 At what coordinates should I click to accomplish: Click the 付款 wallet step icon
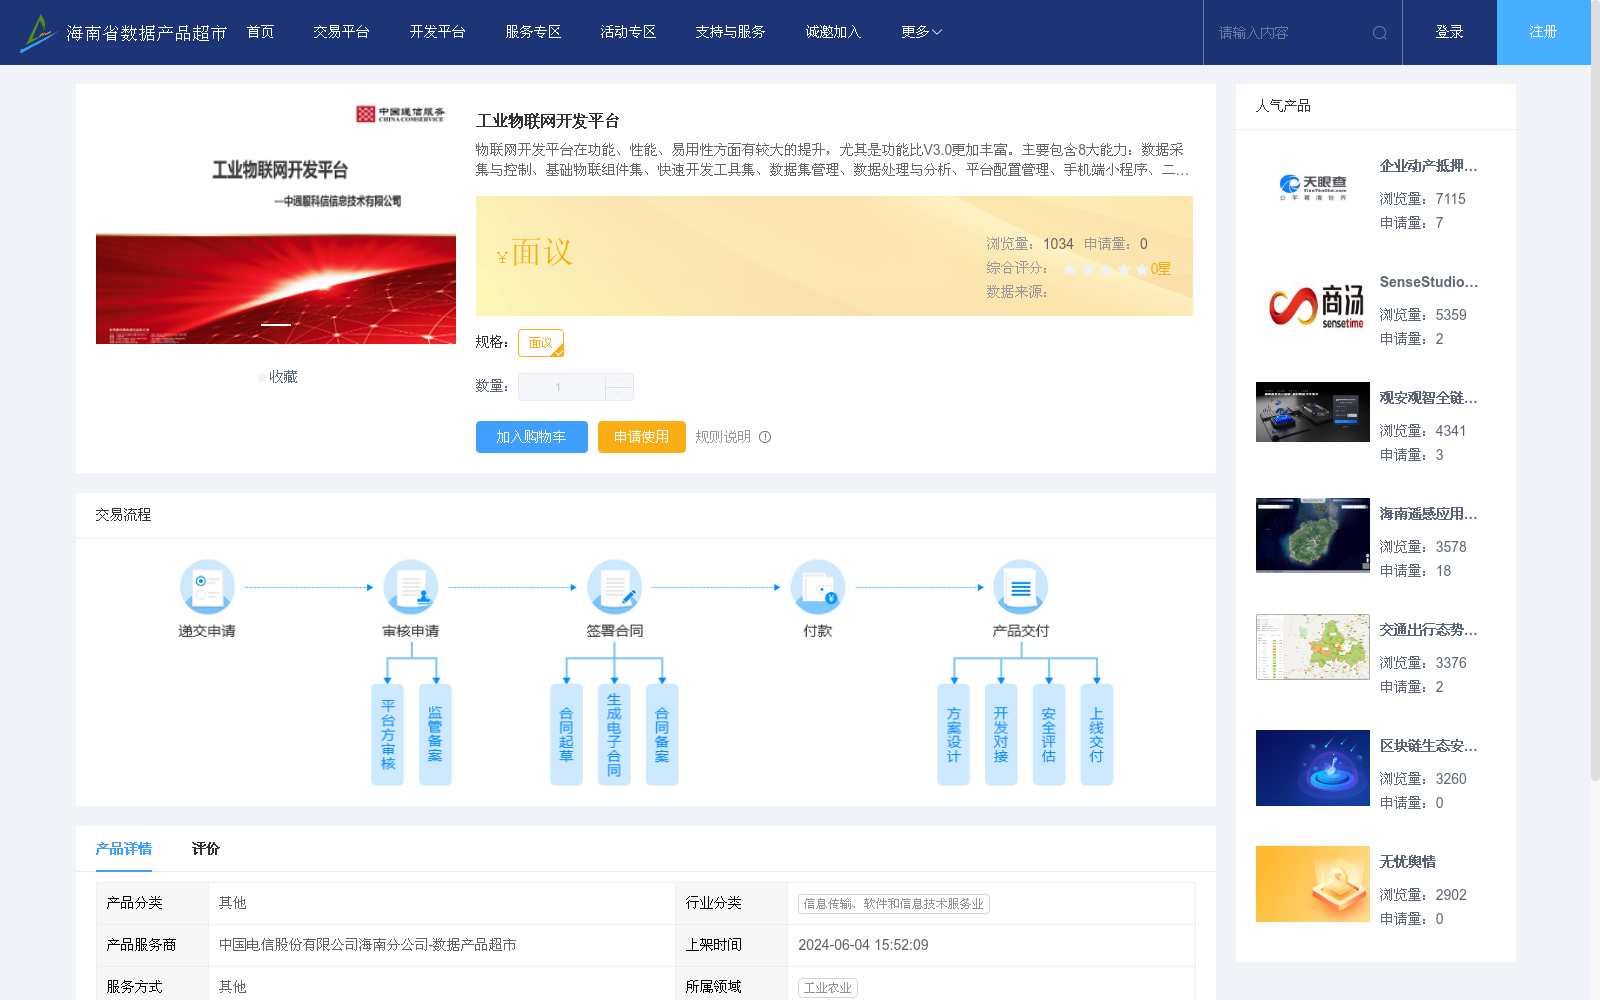(x=818, y=587)
